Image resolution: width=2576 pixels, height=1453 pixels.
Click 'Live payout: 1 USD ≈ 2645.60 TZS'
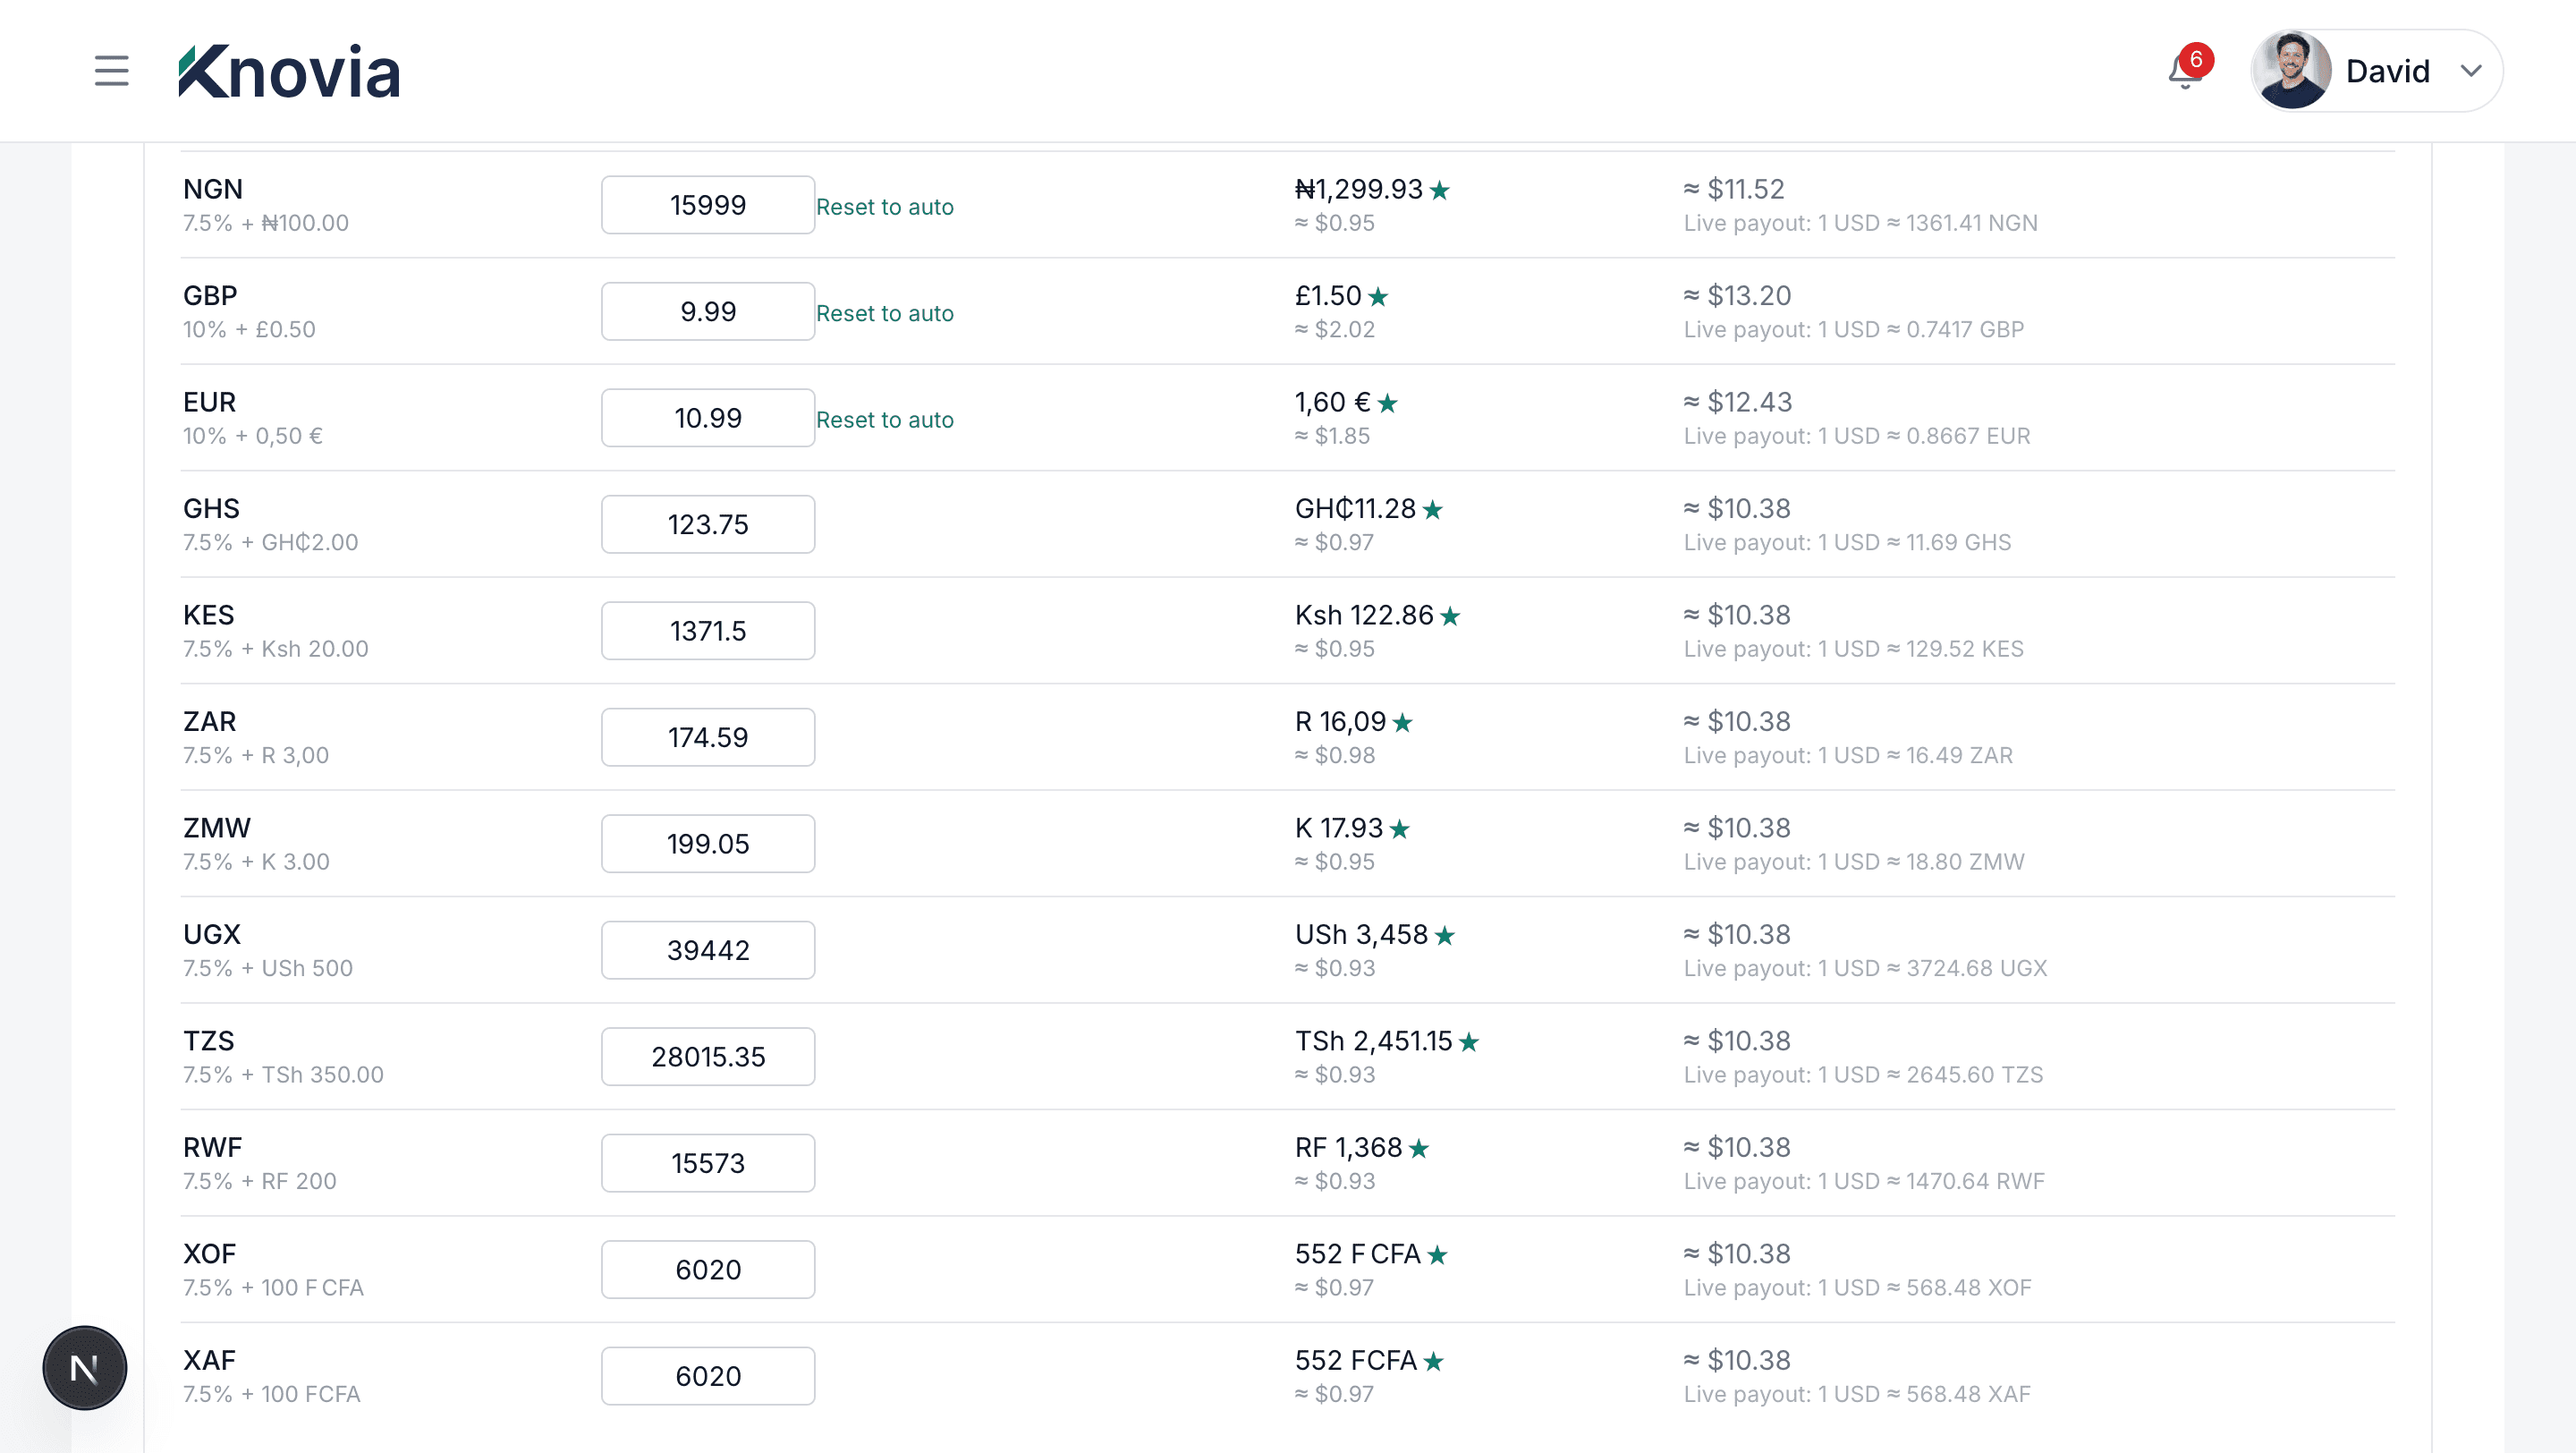(1863, 1075)
